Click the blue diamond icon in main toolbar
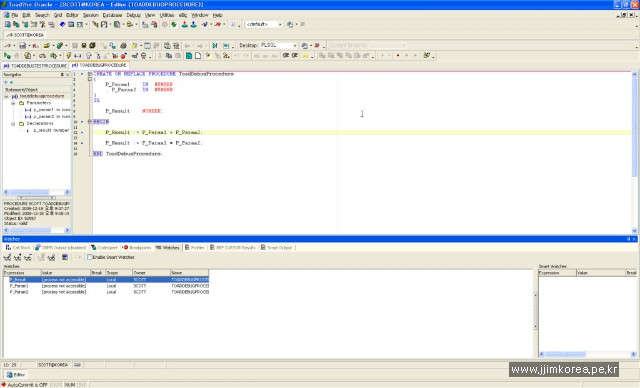 [62, 24]
